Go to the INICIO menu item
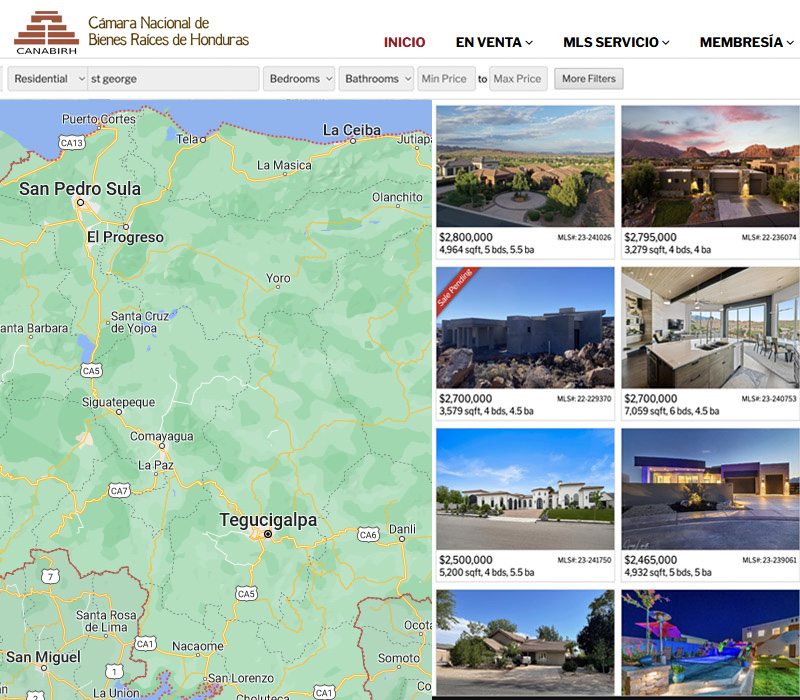Image resolution: width=800 pixels, height=700 pixels. (404, 42)
